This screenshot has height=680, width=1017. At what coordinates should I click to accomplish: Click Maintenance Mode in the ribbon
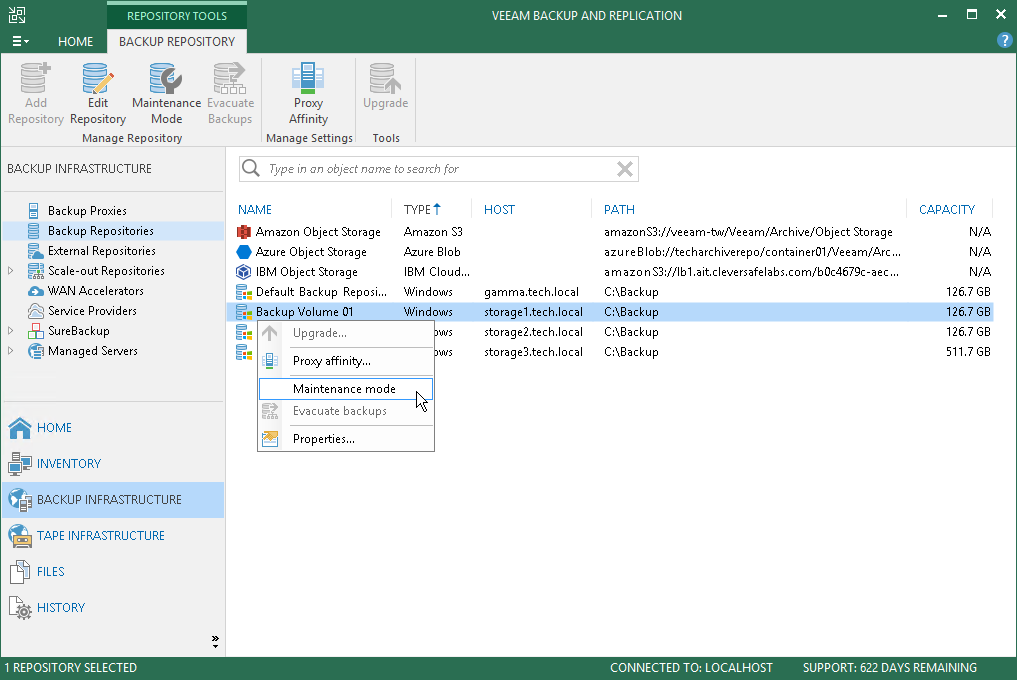point(166,94)
